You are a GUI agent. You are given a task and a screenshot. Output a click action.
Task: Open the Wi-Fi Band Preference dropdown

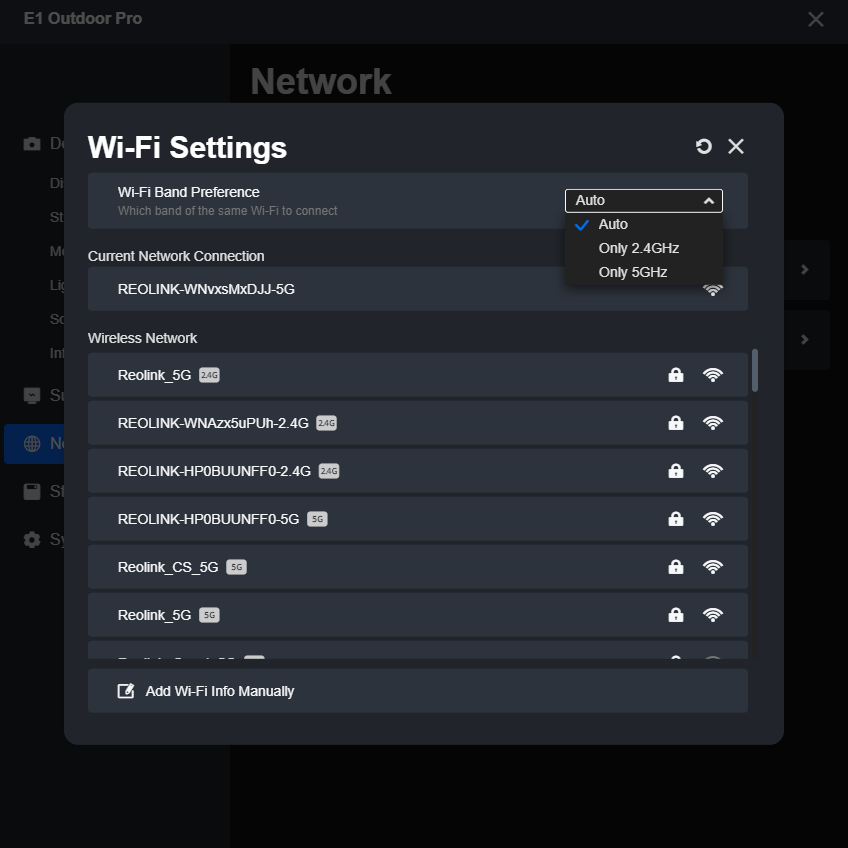(x=643, y=201)
